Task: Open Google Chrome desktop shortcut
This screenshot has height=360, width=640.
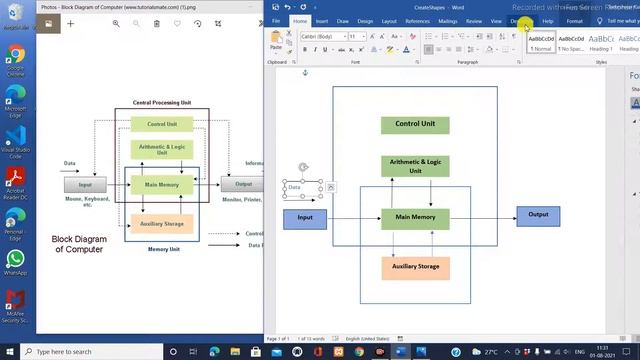Action: (16, 60)
